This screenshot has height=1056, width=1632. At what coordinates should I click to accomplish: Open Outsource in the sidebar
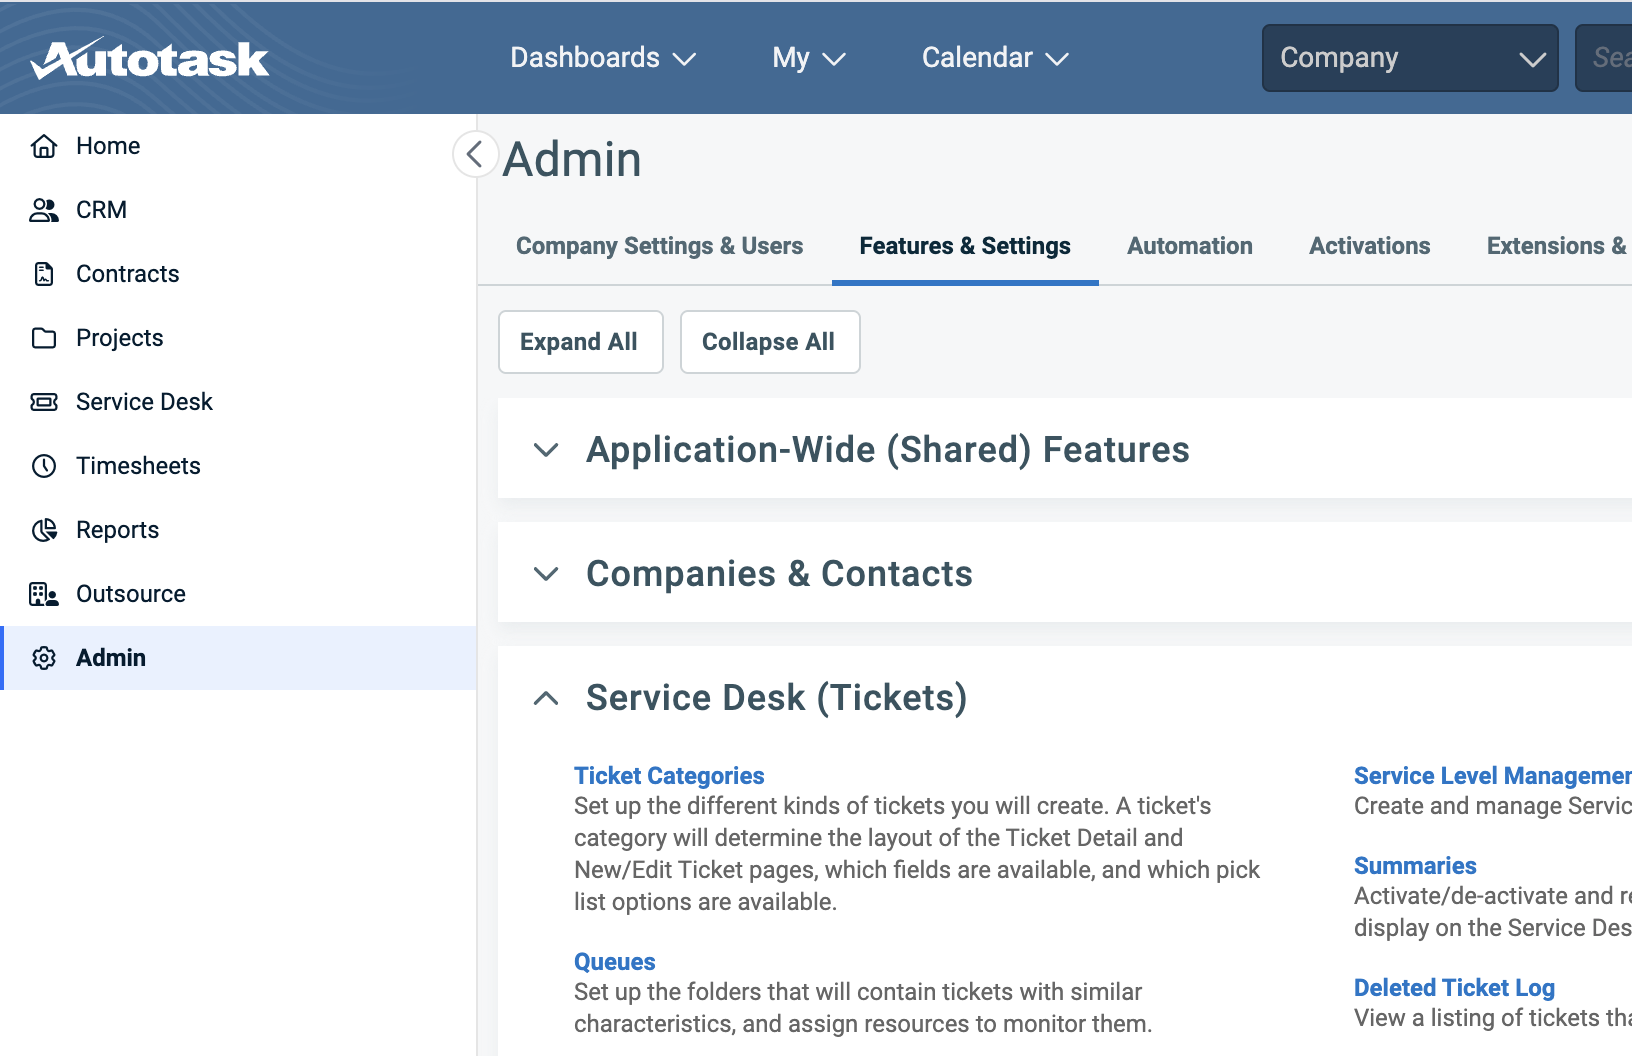[238, 594]
